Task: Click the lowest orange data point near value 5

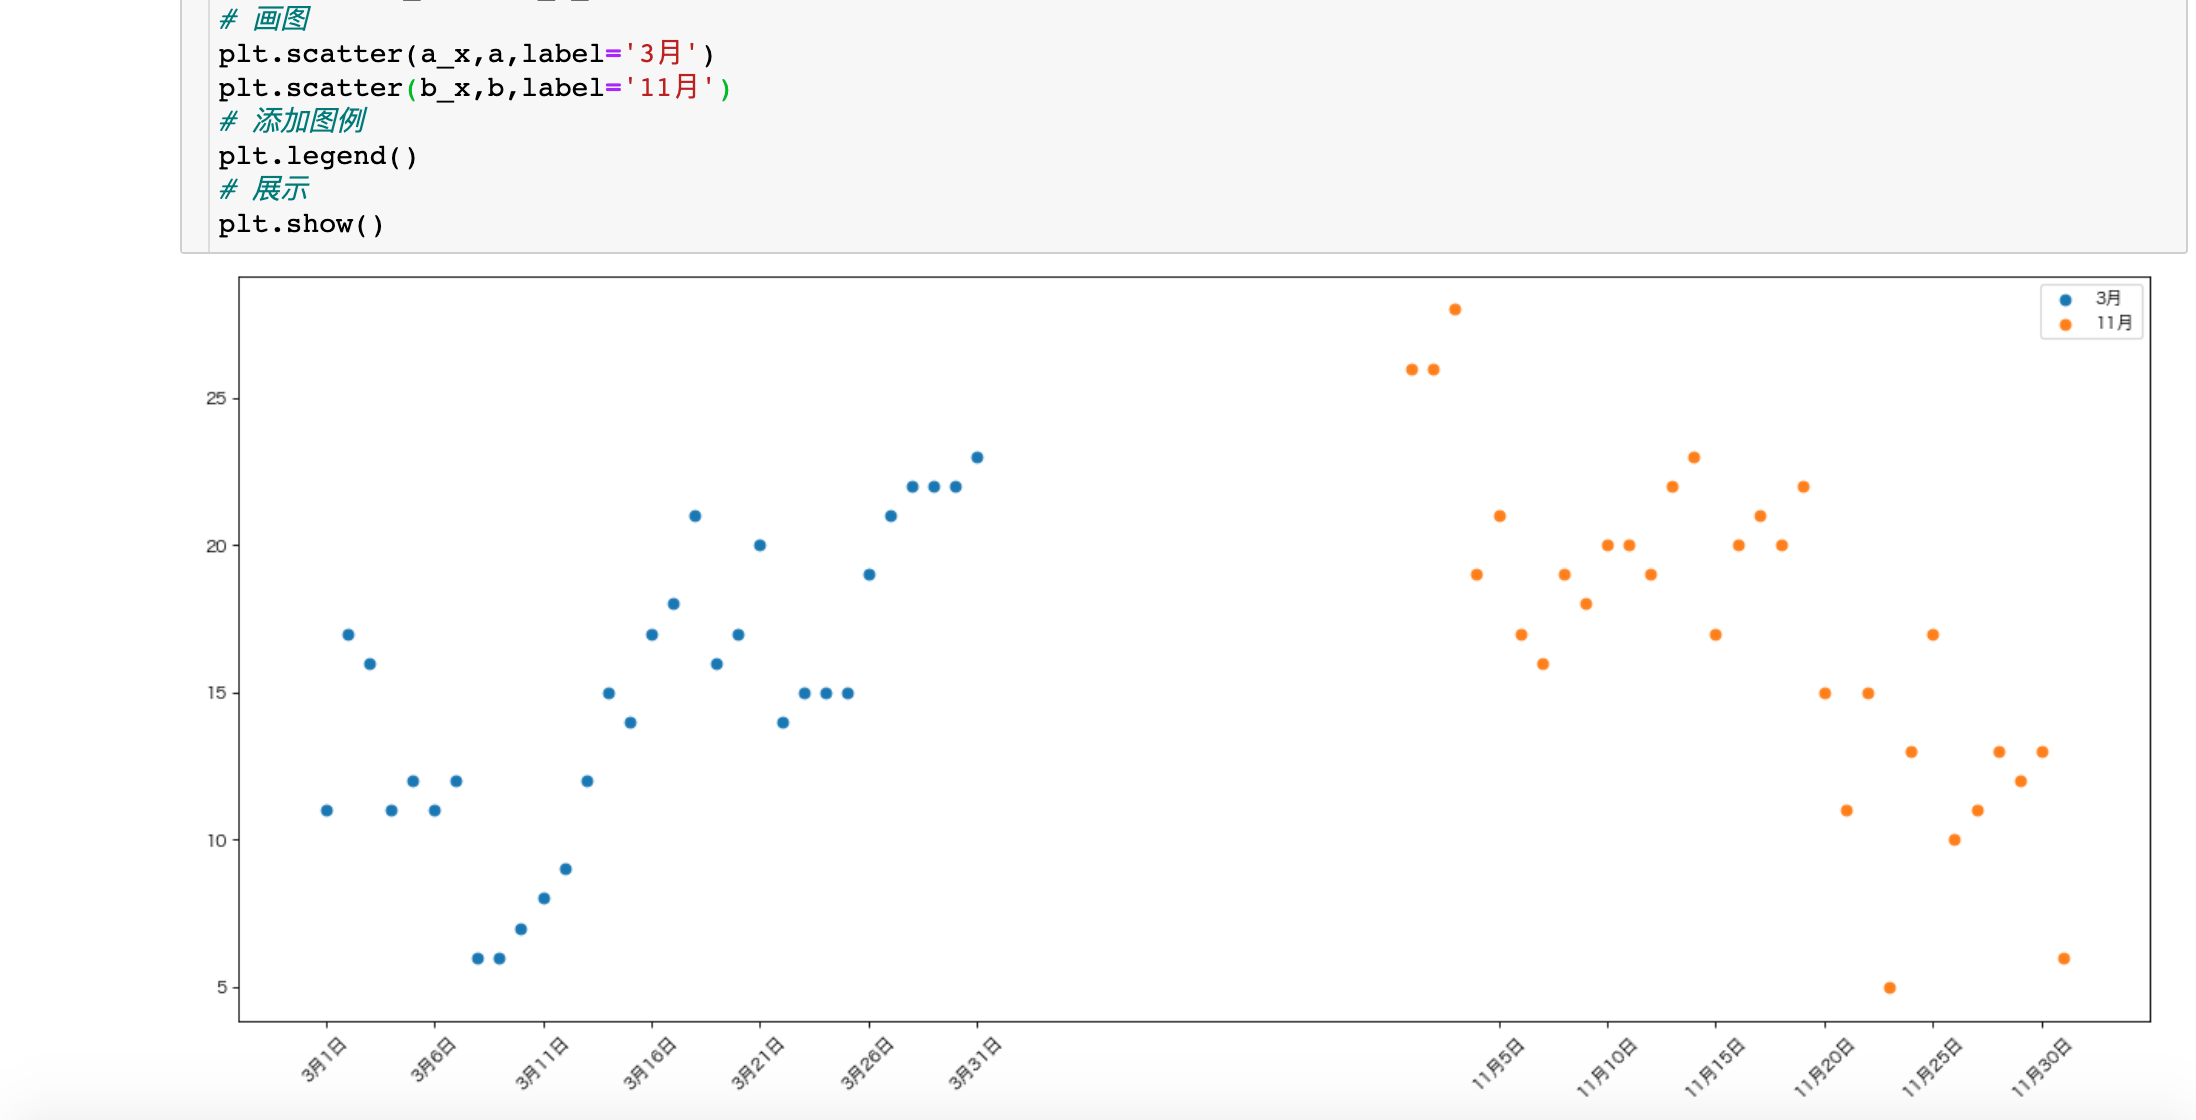Action: pos(1890,988)
